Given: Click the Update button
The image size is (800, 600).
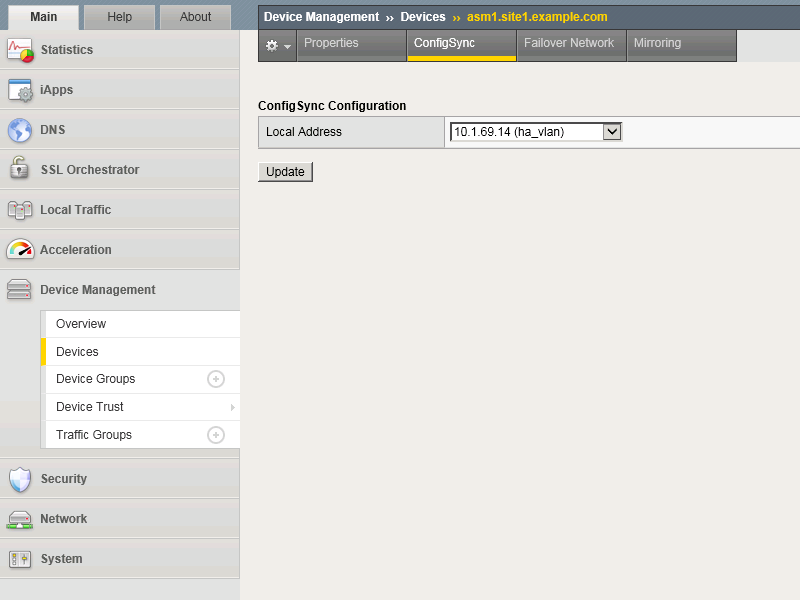Looking at the screenshot, I should click(285, 172).
